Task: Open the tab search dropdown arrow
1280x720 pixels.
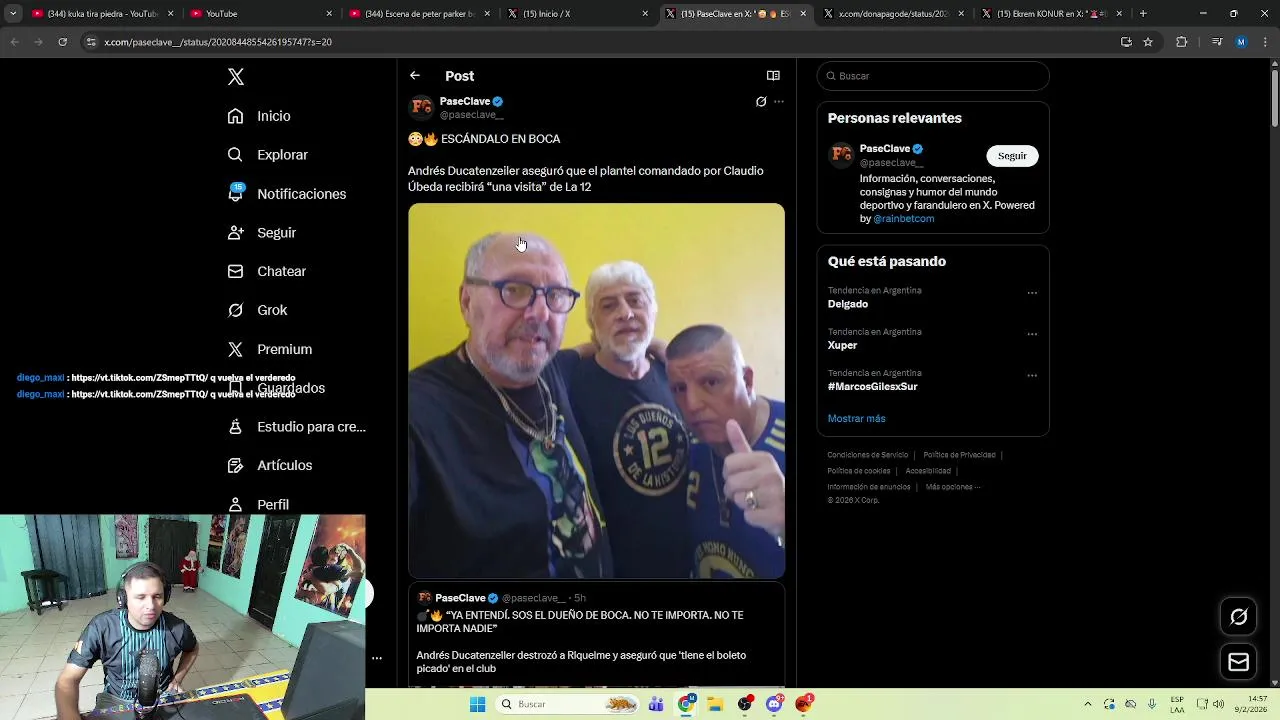Action: 13,14
